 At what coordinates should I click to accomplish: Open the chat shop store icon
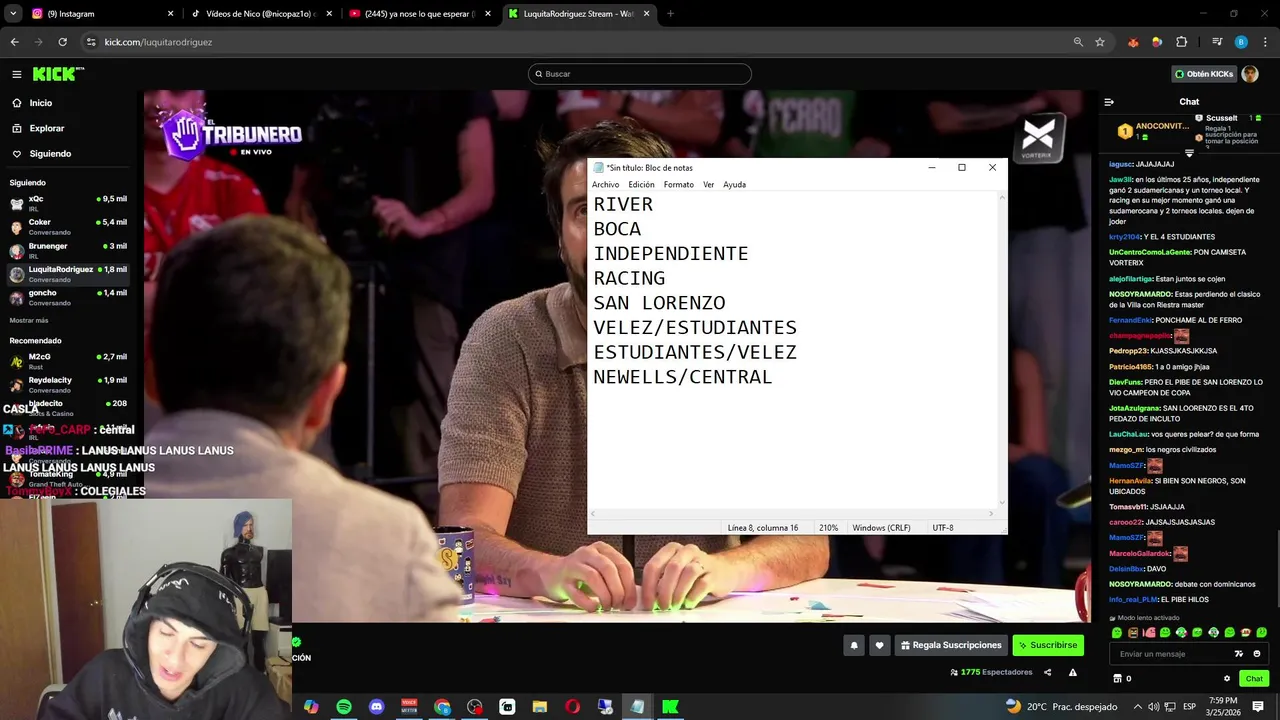pos(1118,679)
